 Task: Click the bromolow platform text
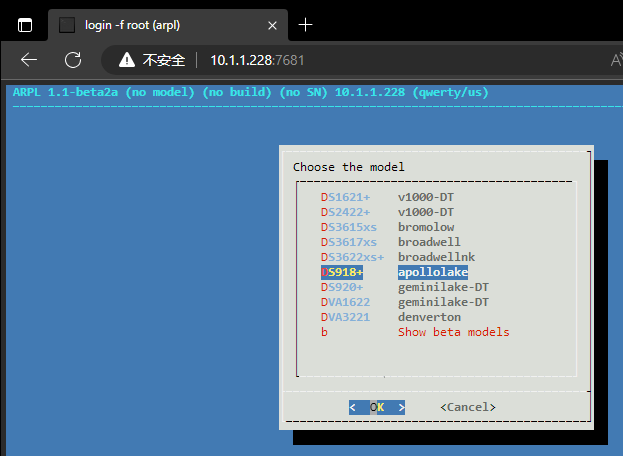[x=426, y=227]
